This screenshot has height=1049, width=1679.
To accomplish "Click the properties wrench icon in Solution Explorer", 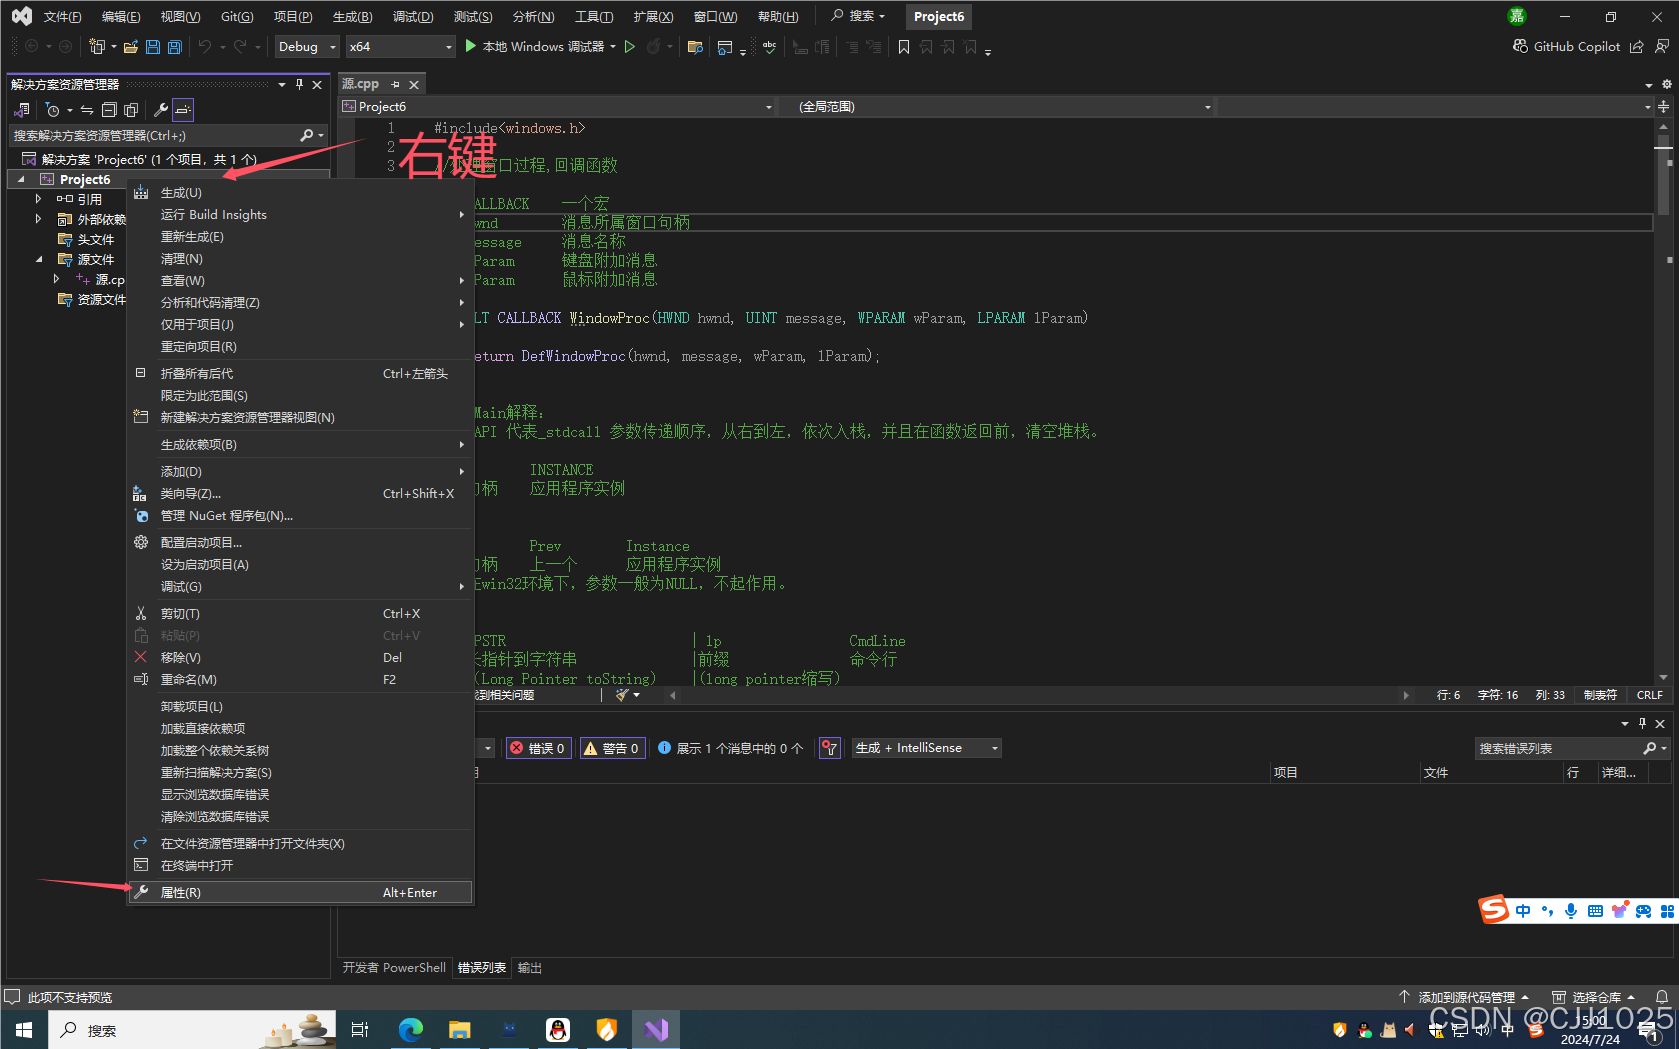I will click(161, 110).
